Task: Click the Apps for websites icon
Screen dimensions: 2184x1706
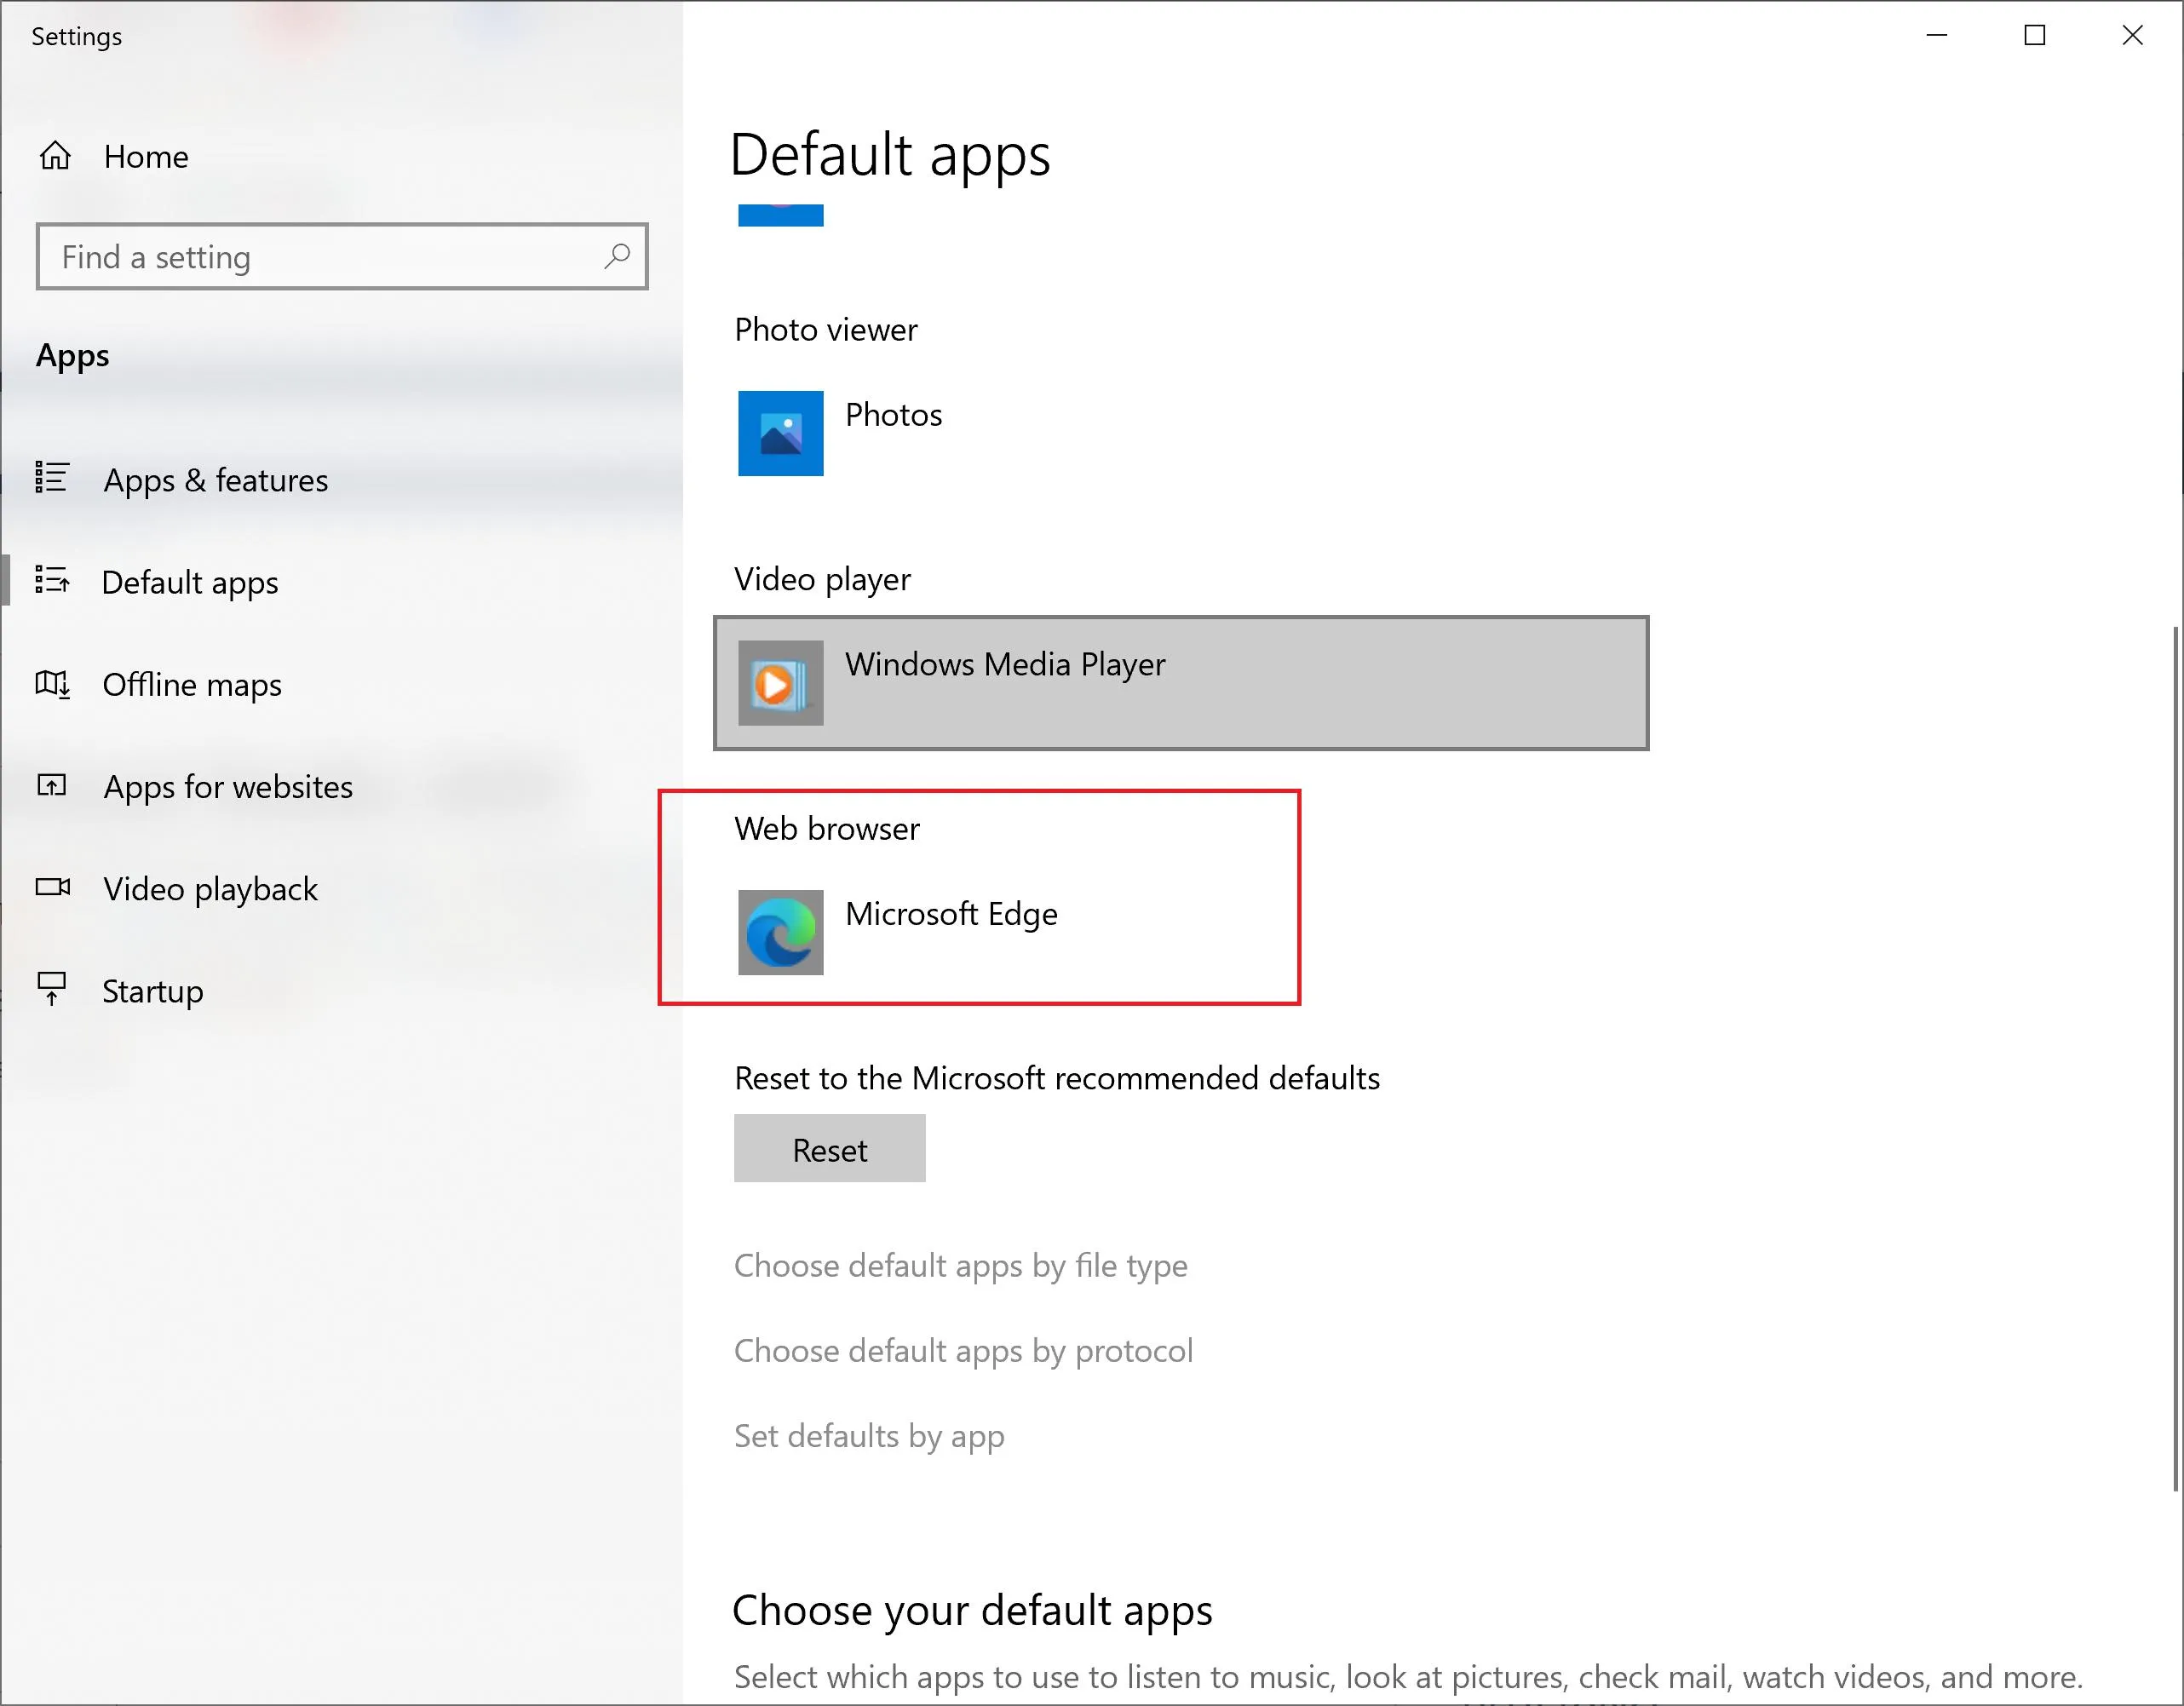Action: [52, 786]
